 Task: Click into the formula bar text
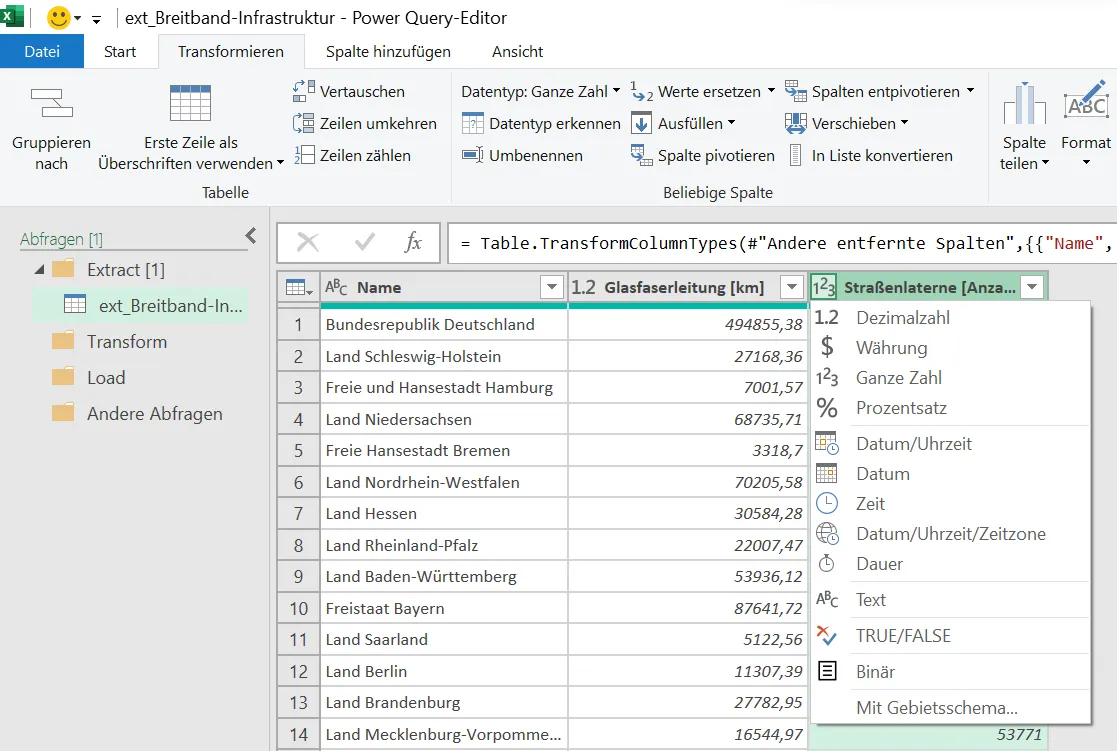782,243
